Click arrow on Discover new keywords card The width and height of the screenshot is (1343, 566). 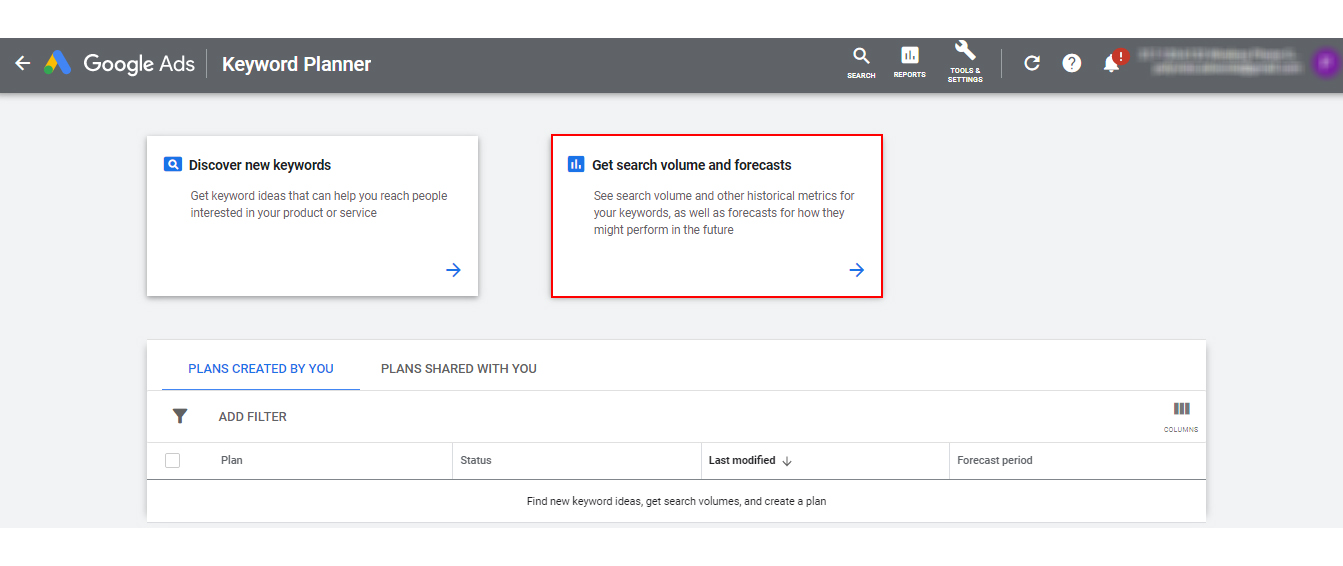[453, 270]
